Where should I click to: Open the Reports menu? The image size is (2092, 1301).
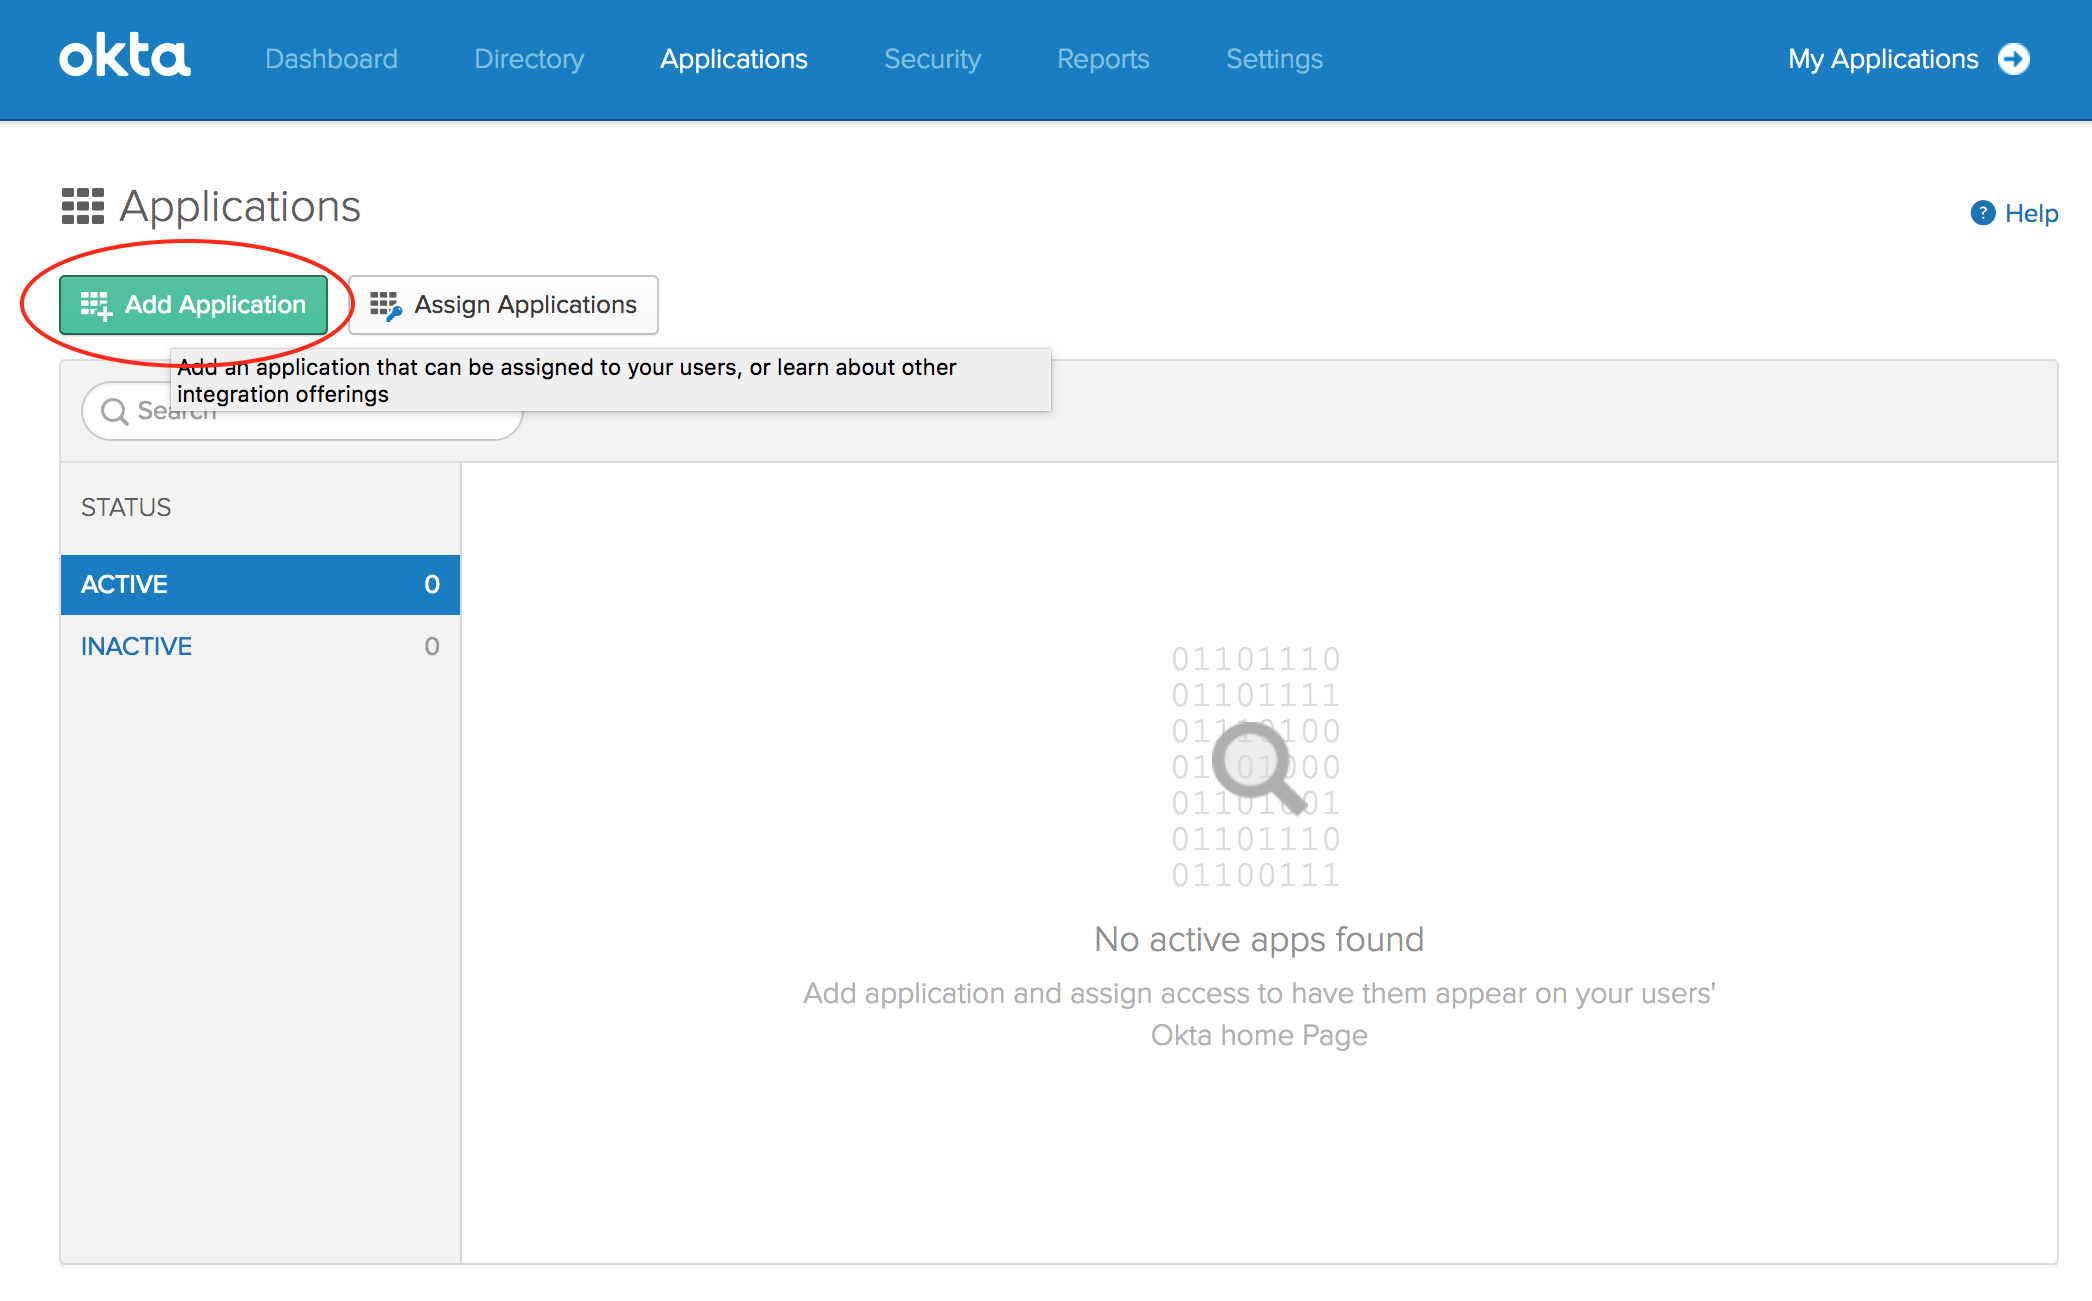1103,59
